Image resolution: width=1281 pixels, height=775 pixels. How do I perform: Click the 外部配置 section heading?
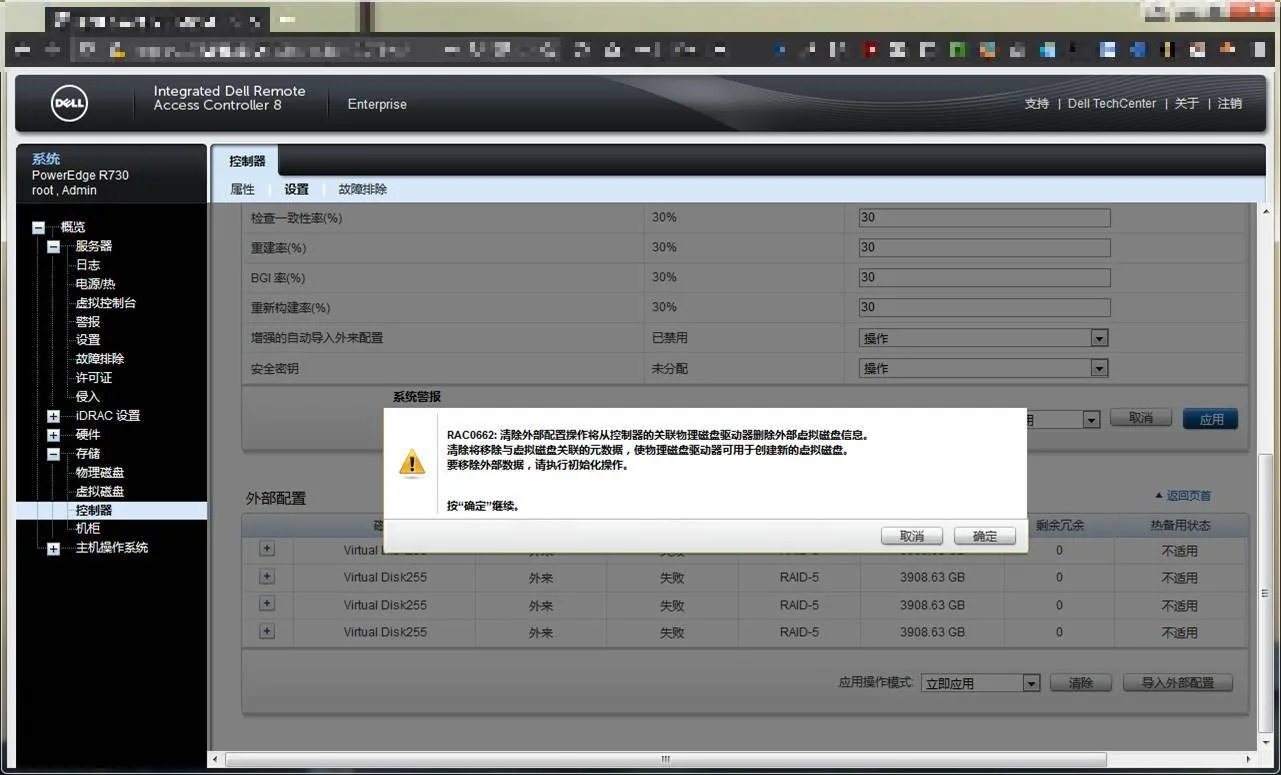[276, 498]
